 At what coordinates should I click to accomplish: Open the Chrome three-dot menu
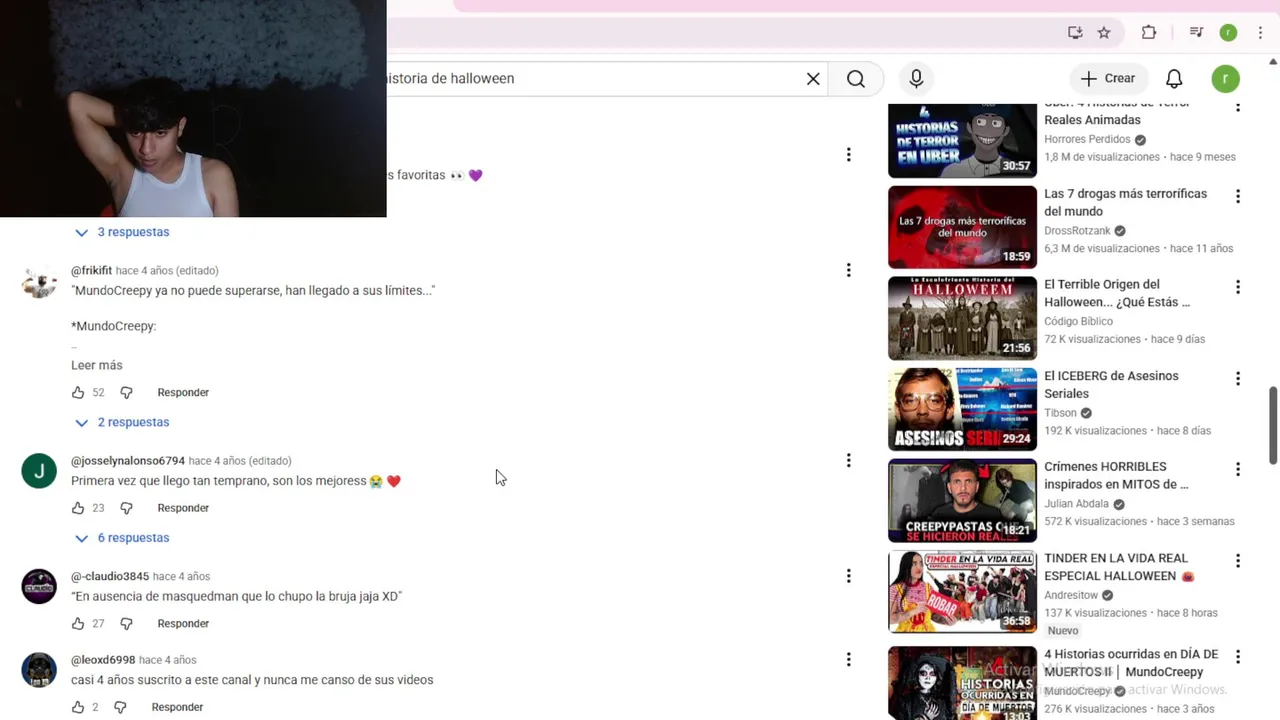[1260, 32]
